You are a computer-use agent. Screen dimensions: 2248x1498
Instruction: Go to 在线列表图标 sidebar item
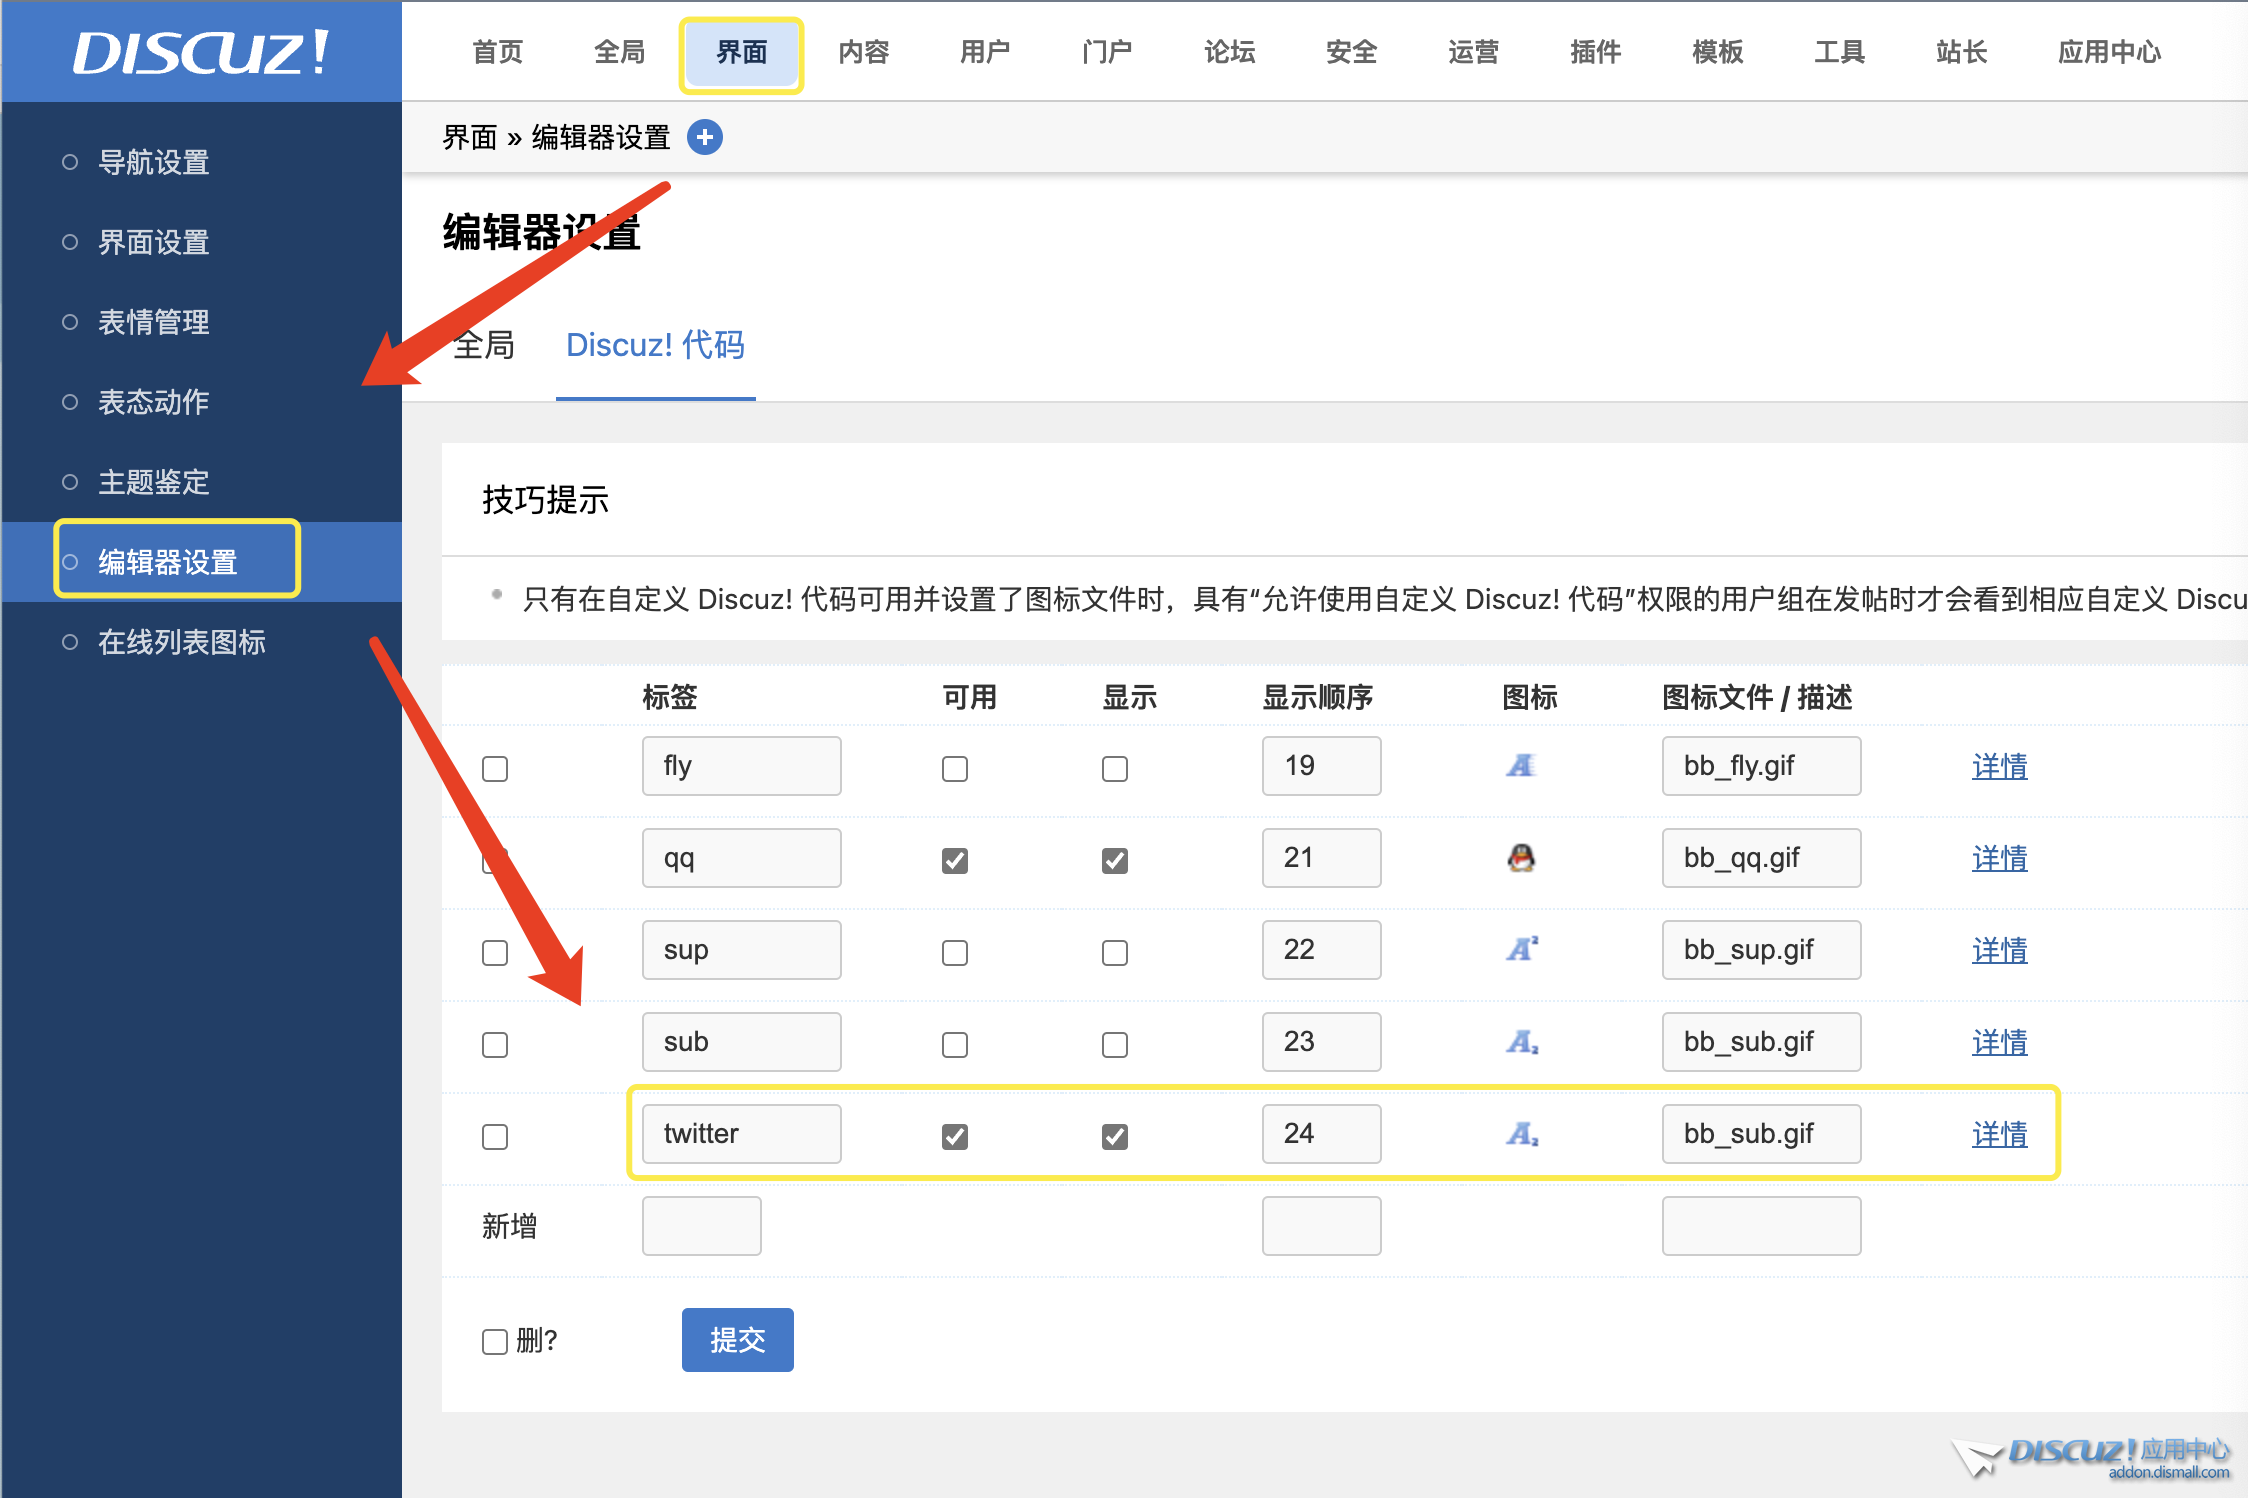(x=181, y=642)
